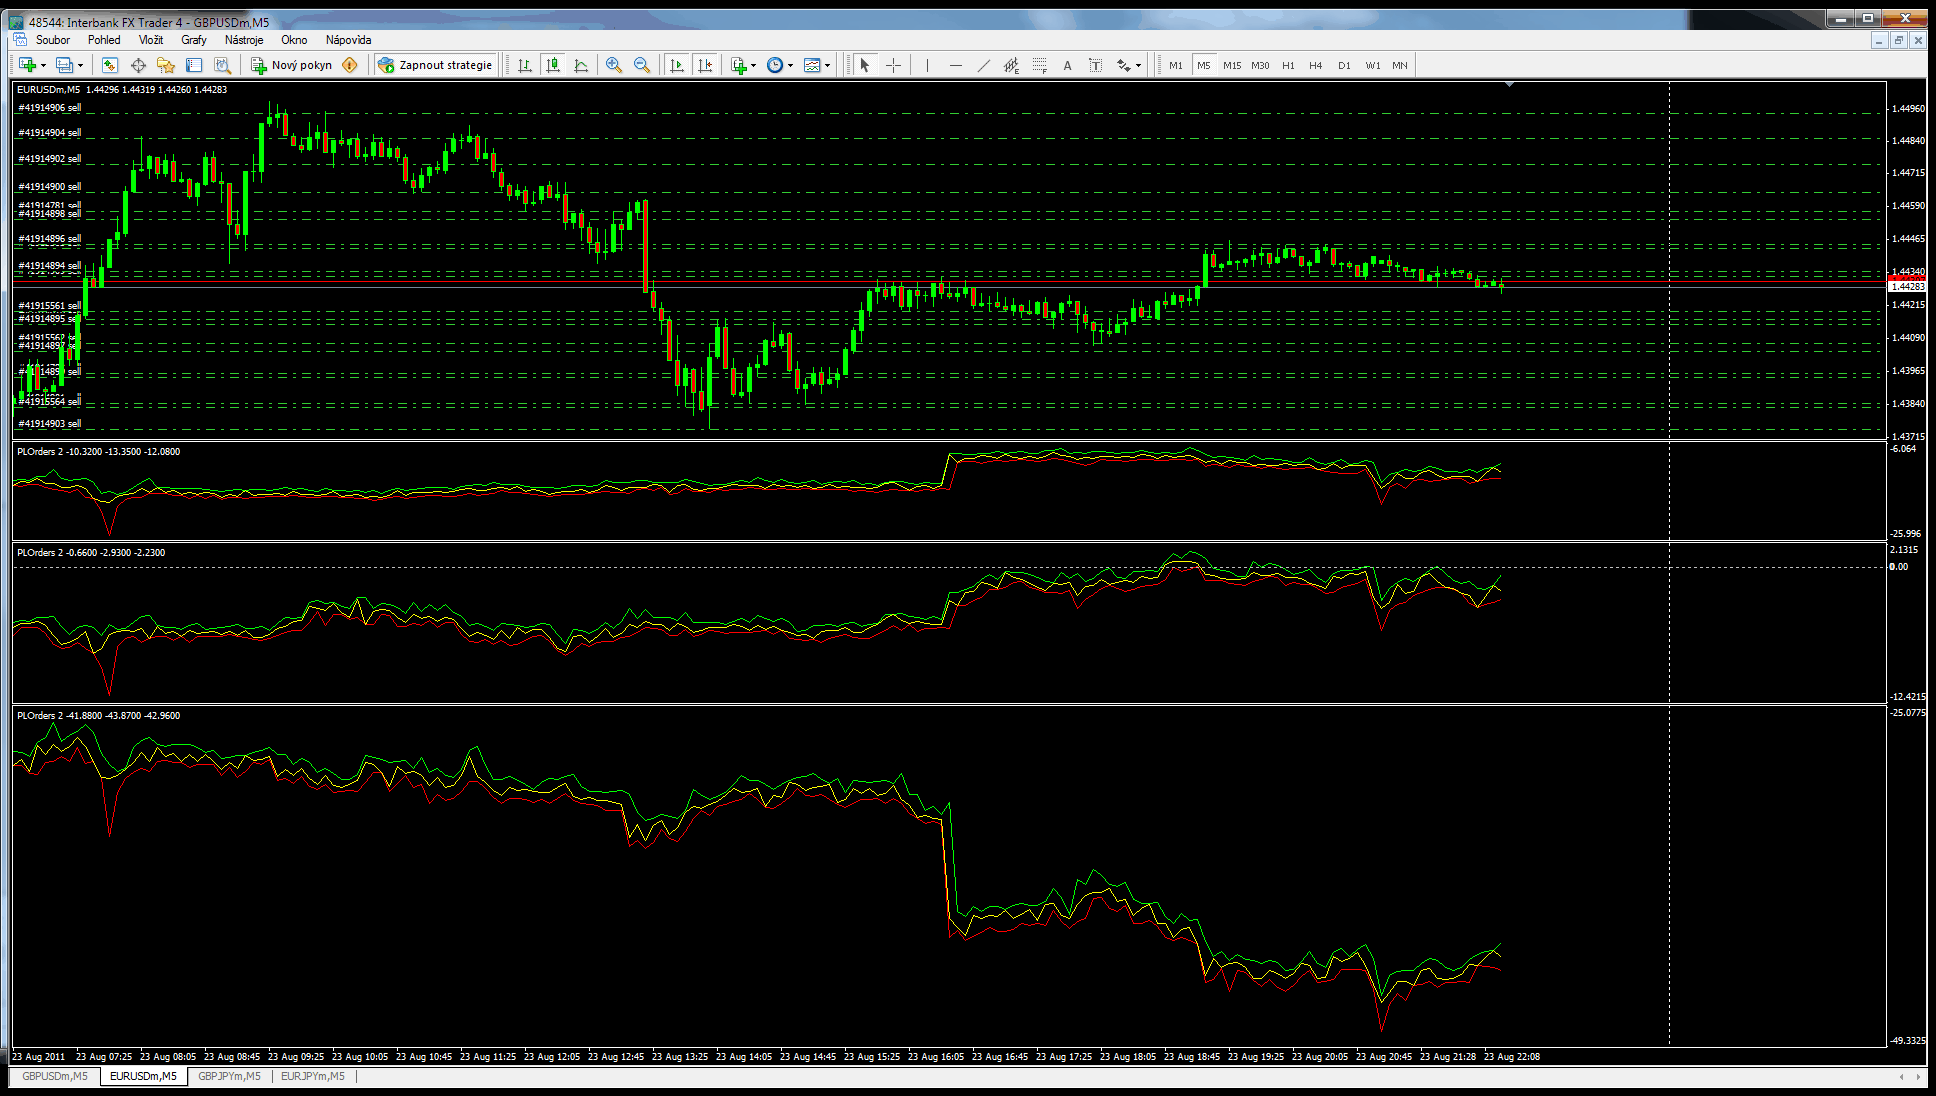1936x1096 pixels.
Task: Click the zoom out magnifier icon
Action: pyautogui.click(x=642, y=65)
